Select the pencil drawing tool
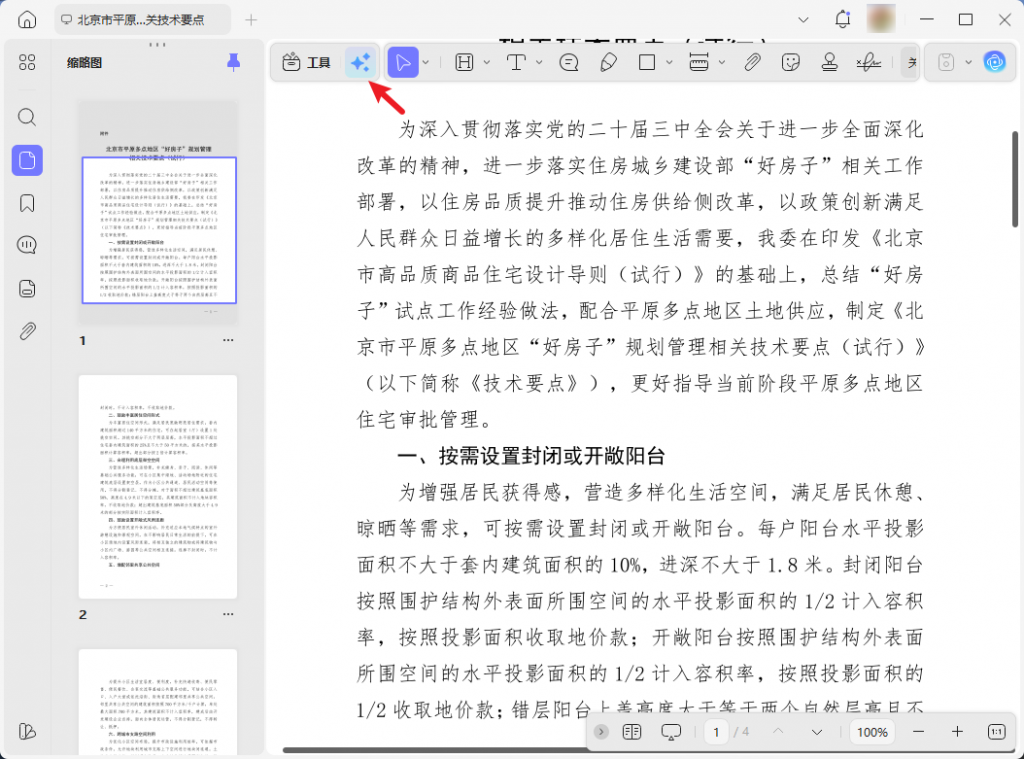Image resolution: width=1024 pixels, height=759 pixels. pyautogui.click(x=608, y=63)
